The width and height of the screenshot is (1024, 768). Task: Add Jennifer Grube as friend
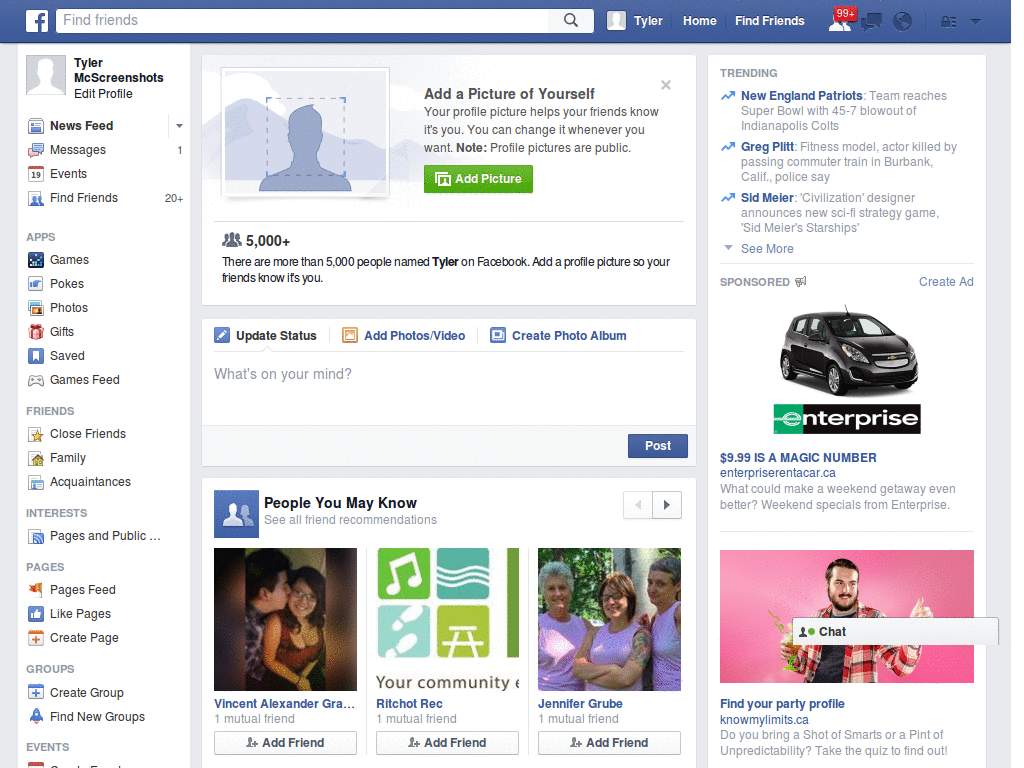609,743
